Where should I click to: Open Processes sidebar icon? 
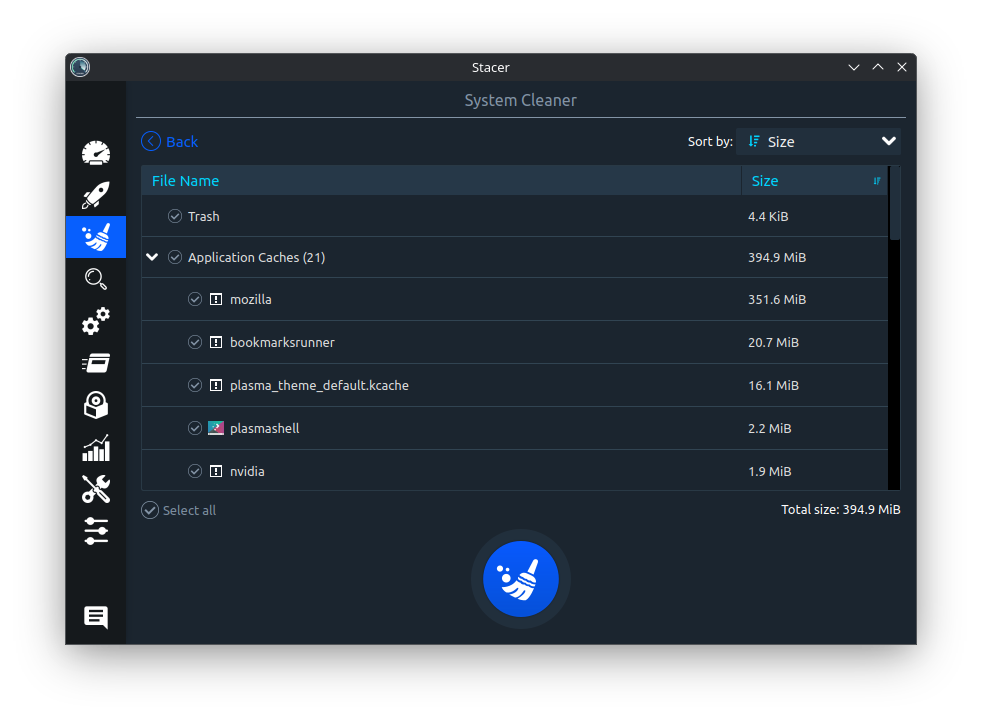(96, 363)
